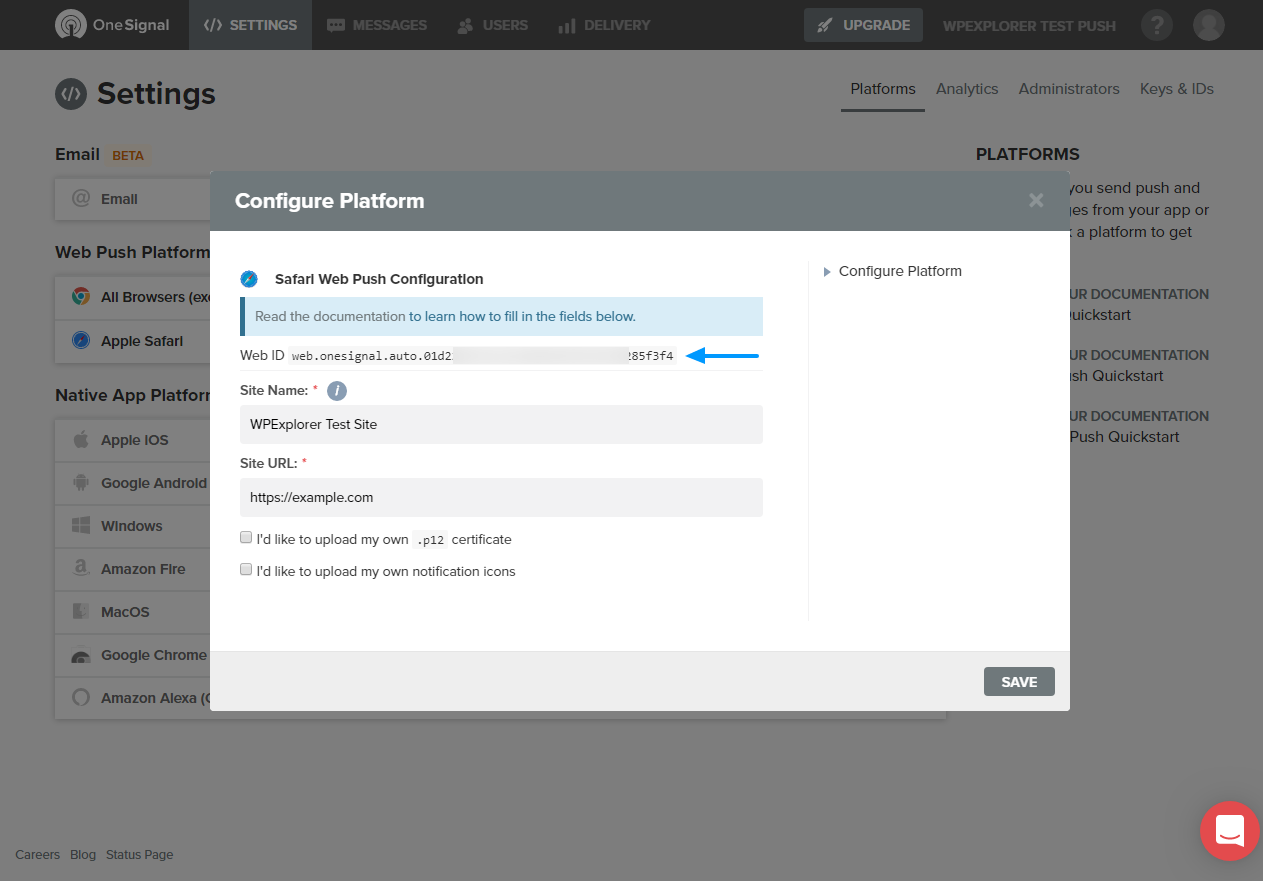The image size is (1263, 881).
Task: Select Apple Safari platform icon
Action: pos(81,341)
